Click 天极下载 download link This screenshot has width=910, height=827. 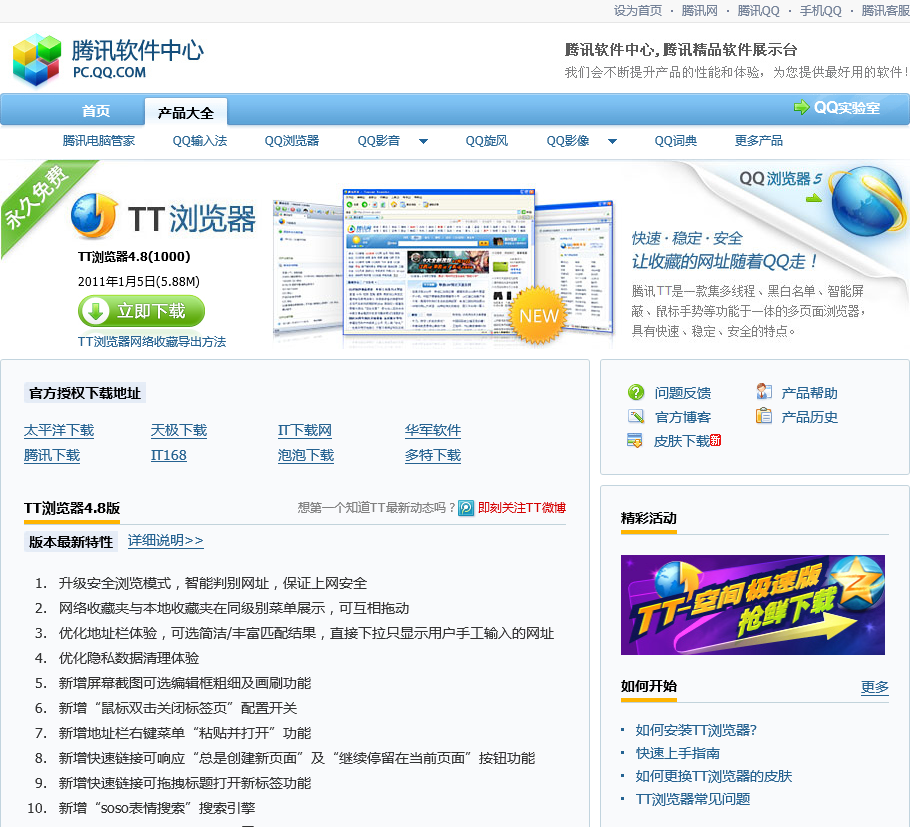(x=179, y=430)
